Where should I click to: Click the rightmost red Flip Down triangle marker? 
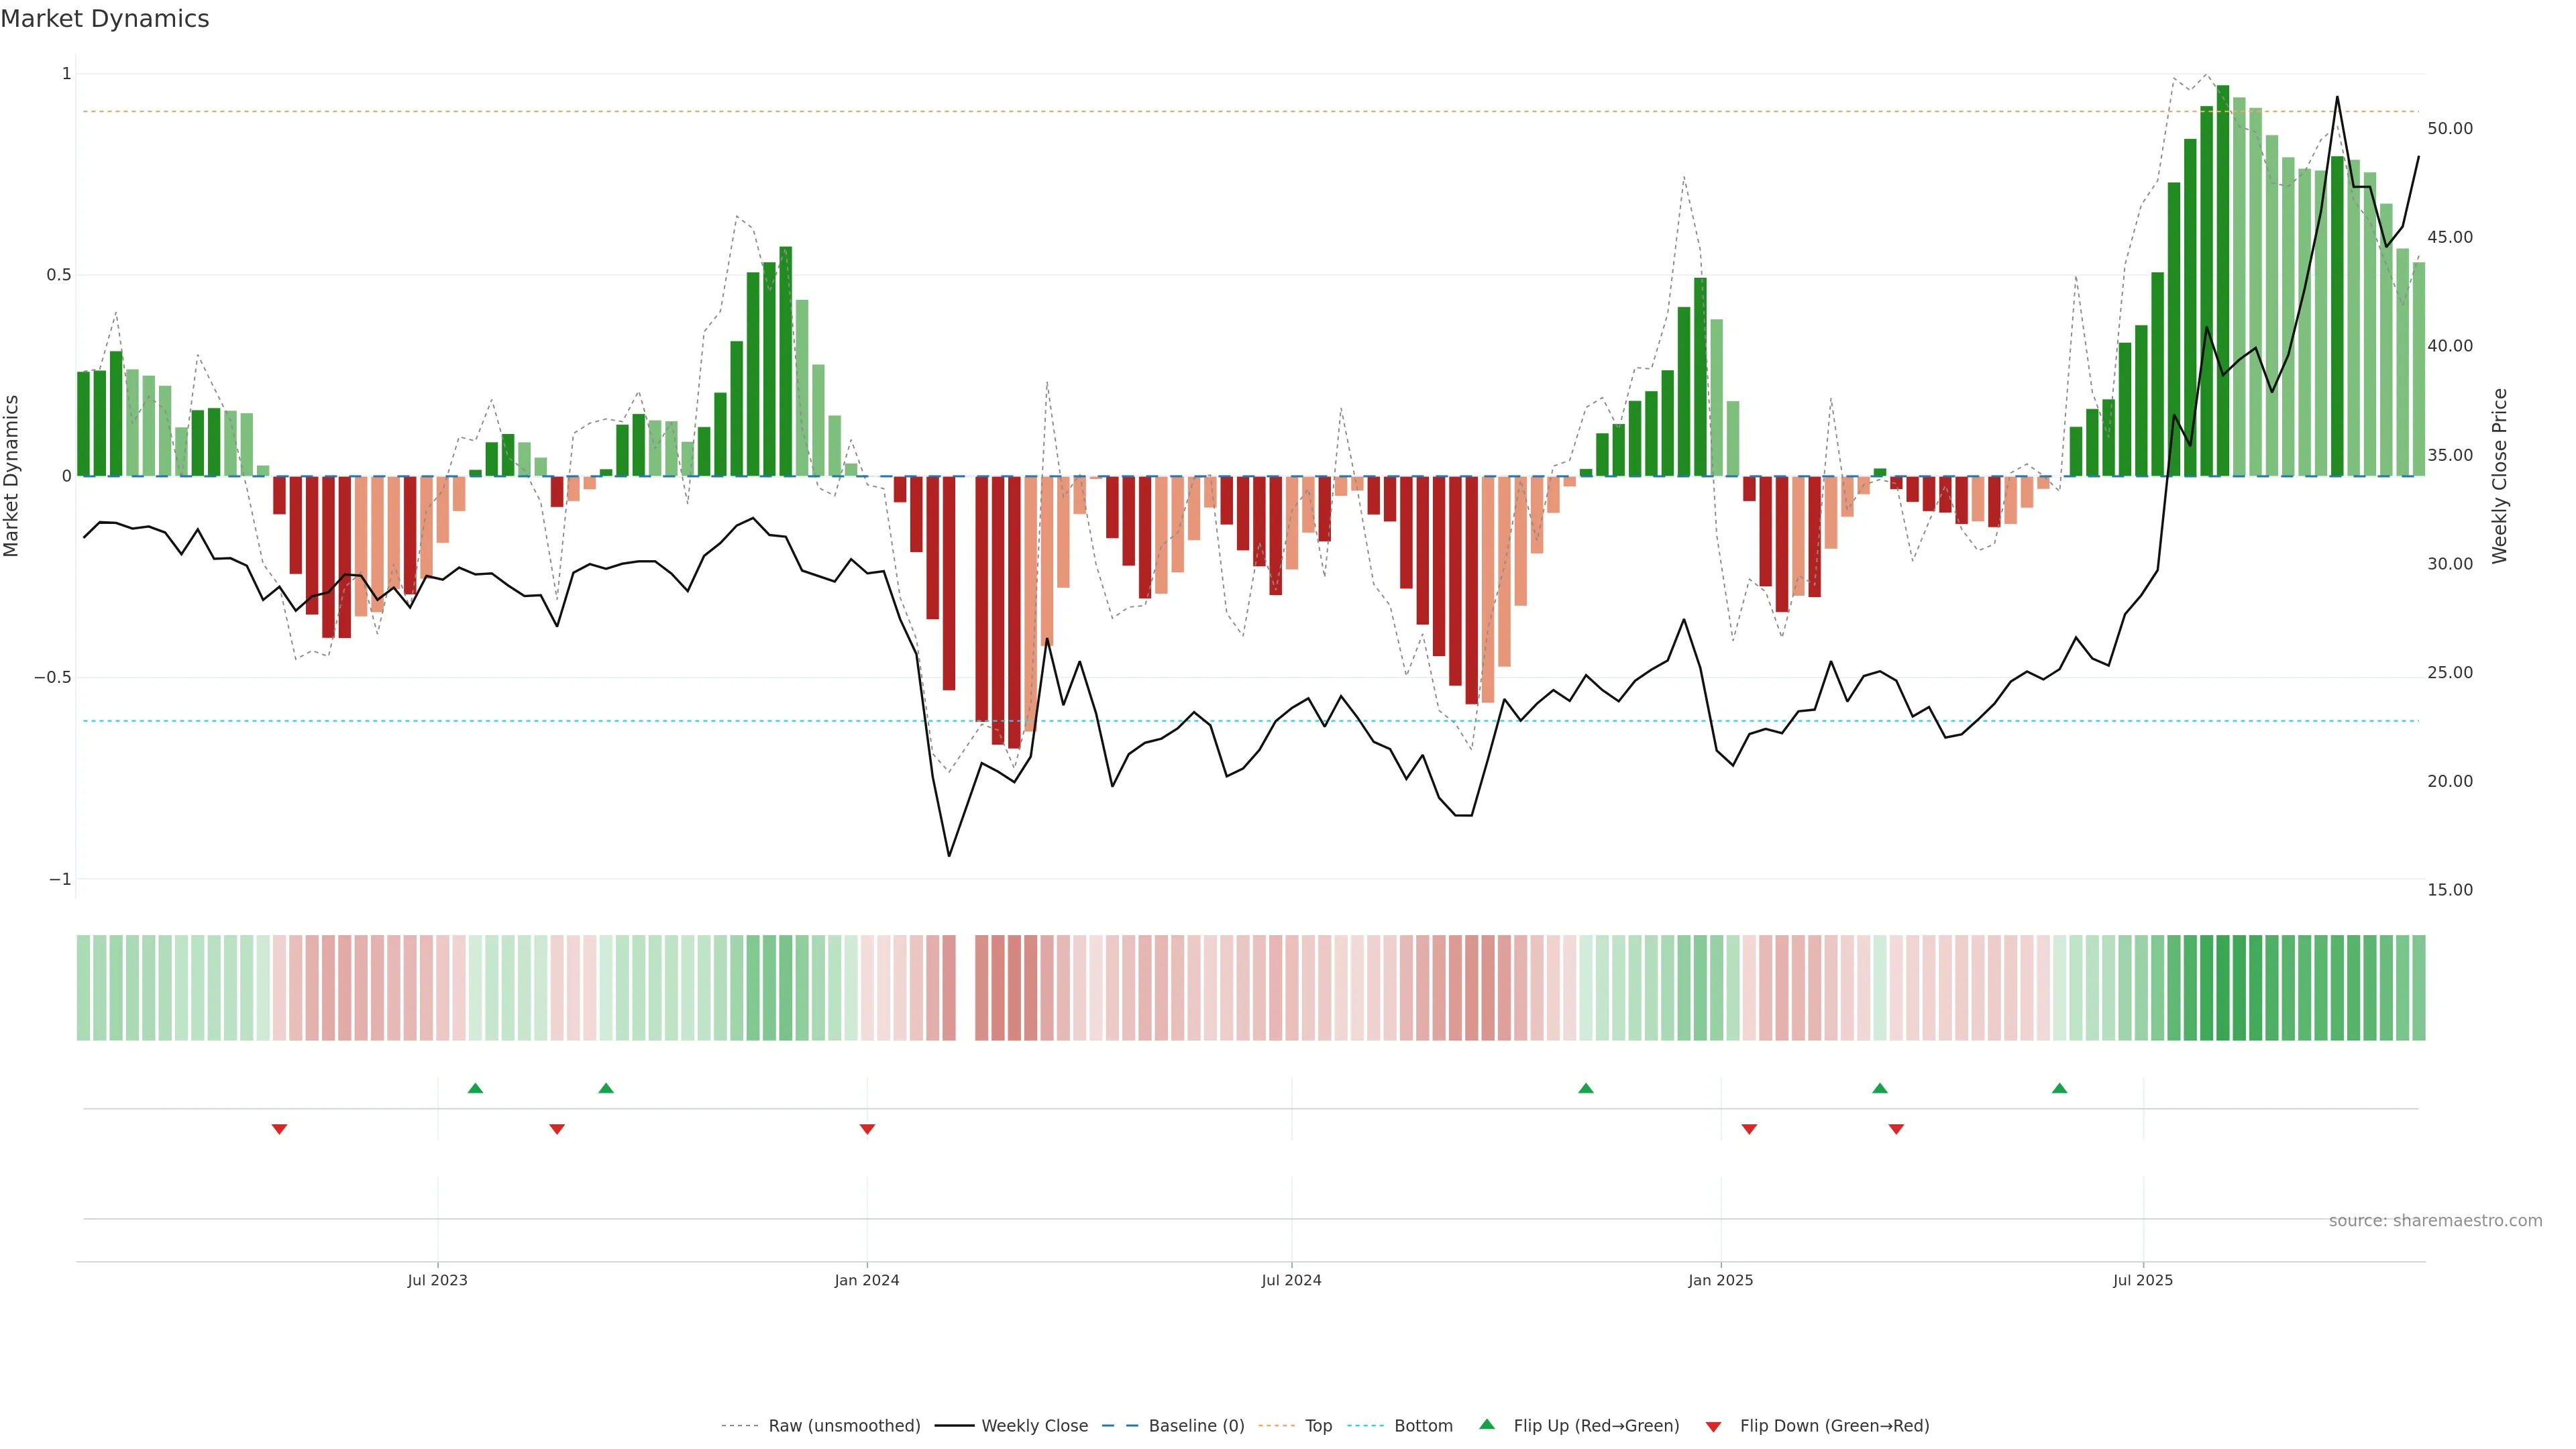click(x=1896, y=1129)
